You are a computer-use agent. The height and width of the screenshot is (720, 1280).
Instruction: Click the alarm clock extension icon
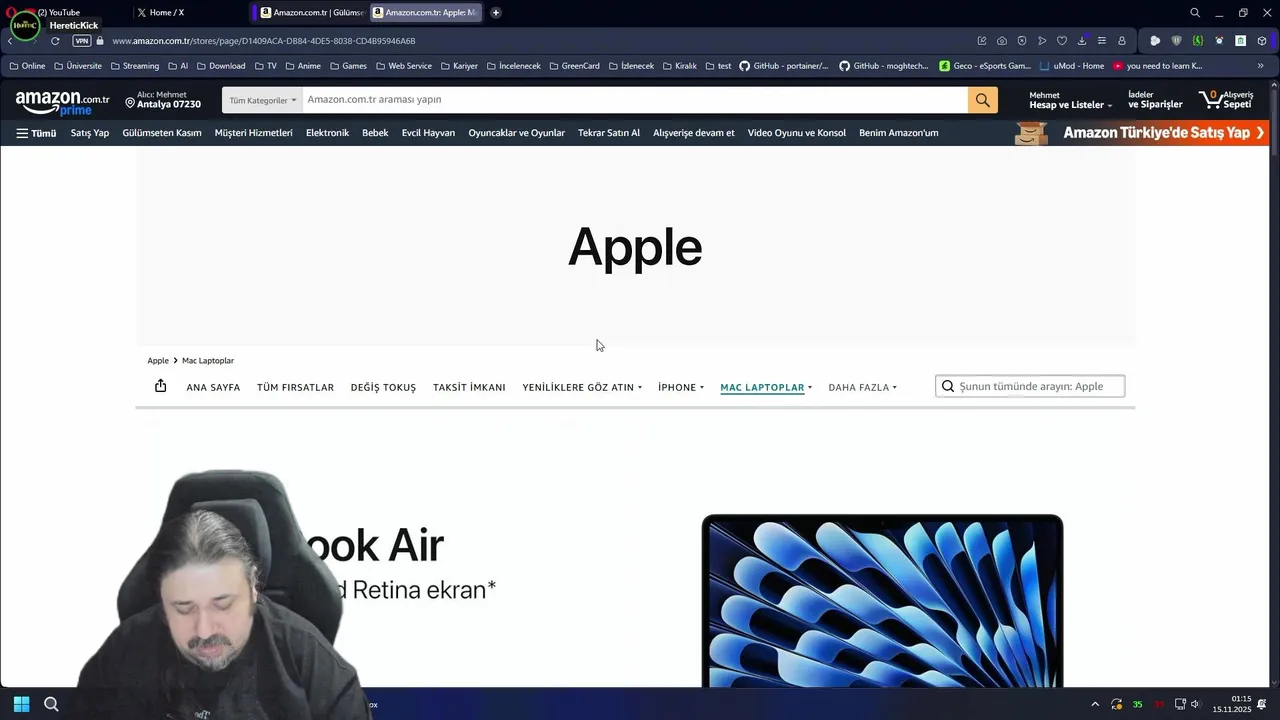(x=1219, y=41)
